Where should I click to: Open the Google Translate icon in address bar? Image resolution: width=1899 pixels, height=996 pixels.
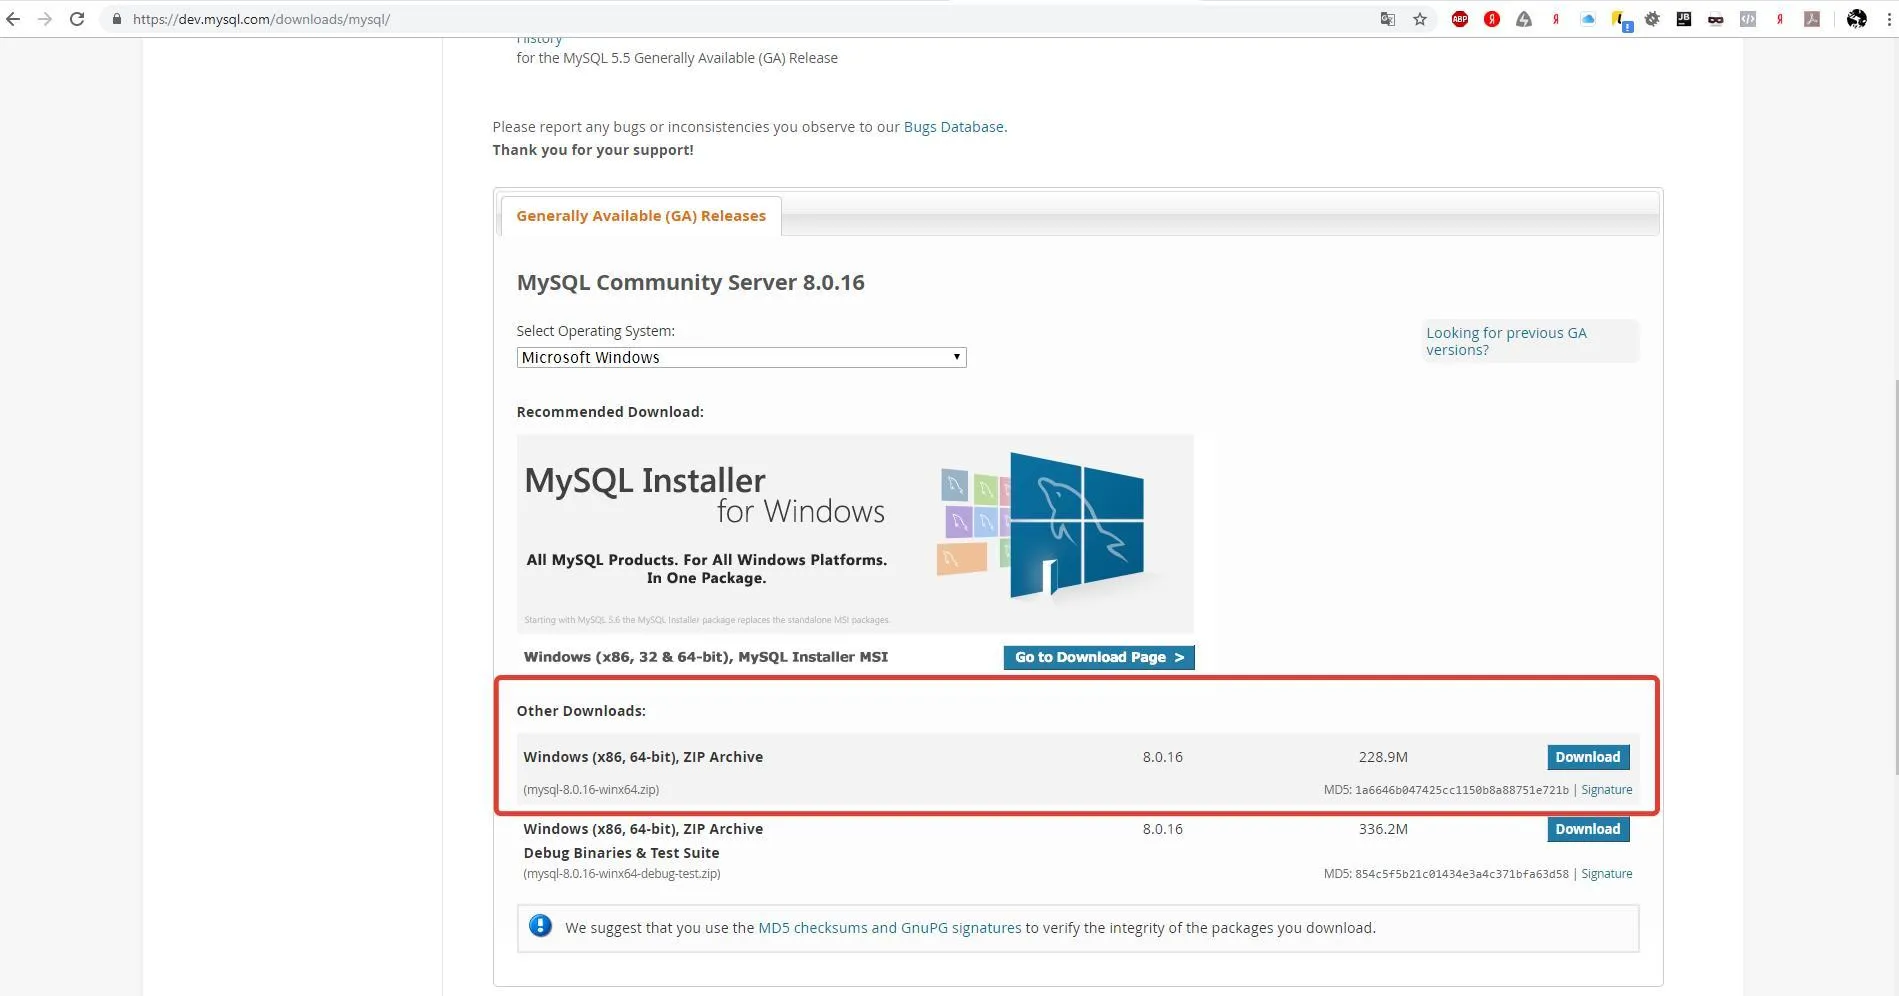(1387, 19)
